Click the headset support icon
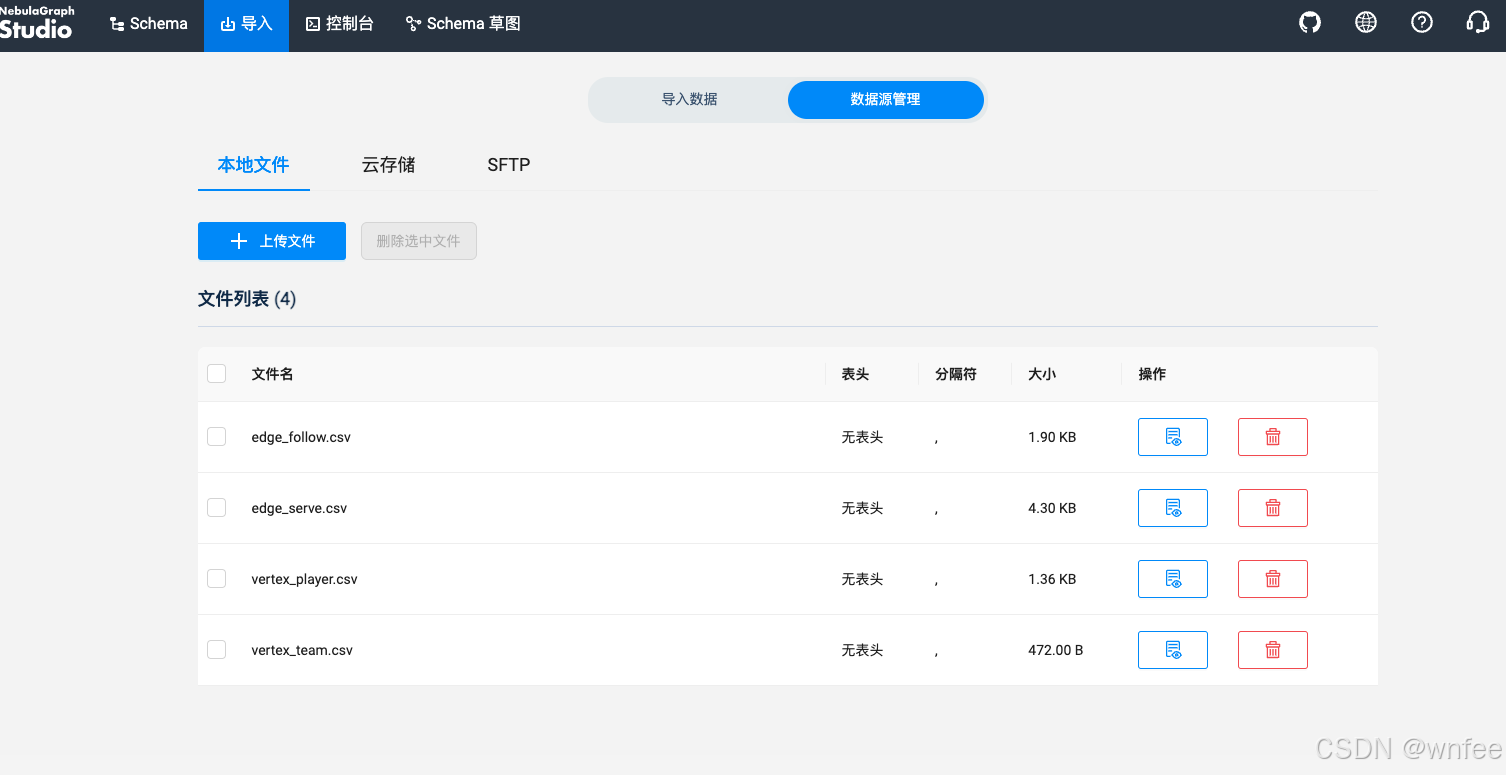Image resolution: width=1506 pixels, height=775 pixels. tap(1478, 22)
